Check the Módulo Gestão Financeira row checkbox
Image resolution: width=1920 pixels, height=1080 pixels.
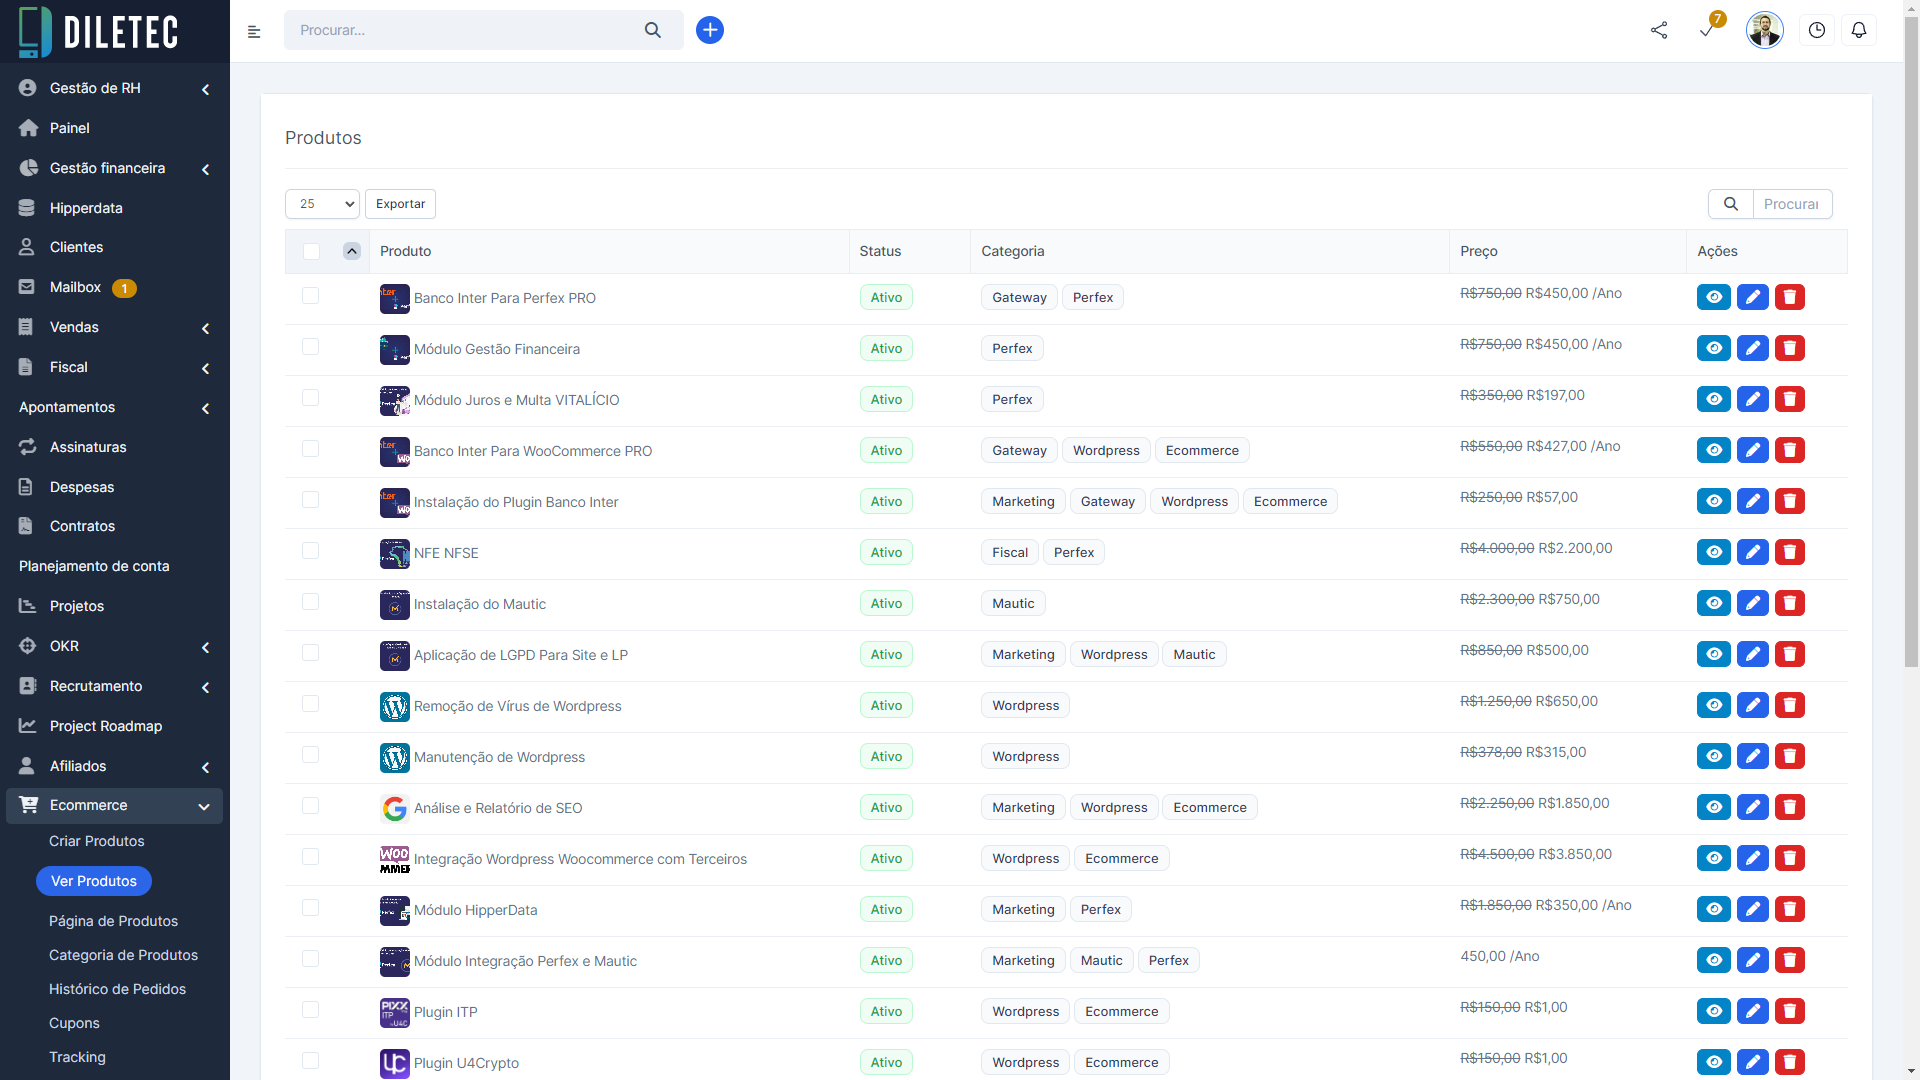coord(310,347)
